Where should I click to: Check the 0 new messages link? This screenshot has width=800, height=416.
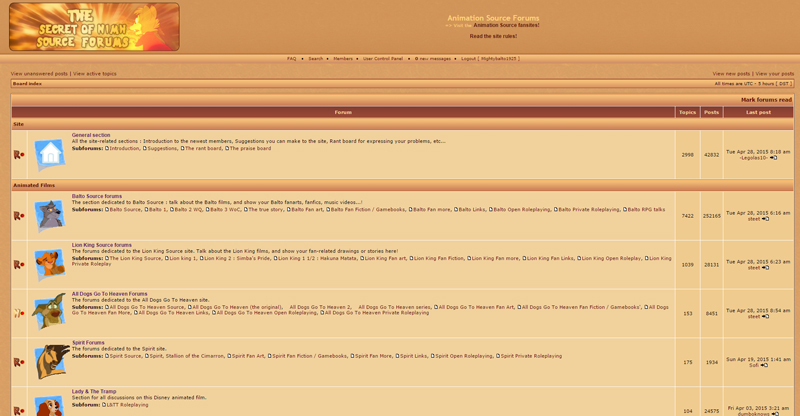pyautogui.click(x=433, y=59)
